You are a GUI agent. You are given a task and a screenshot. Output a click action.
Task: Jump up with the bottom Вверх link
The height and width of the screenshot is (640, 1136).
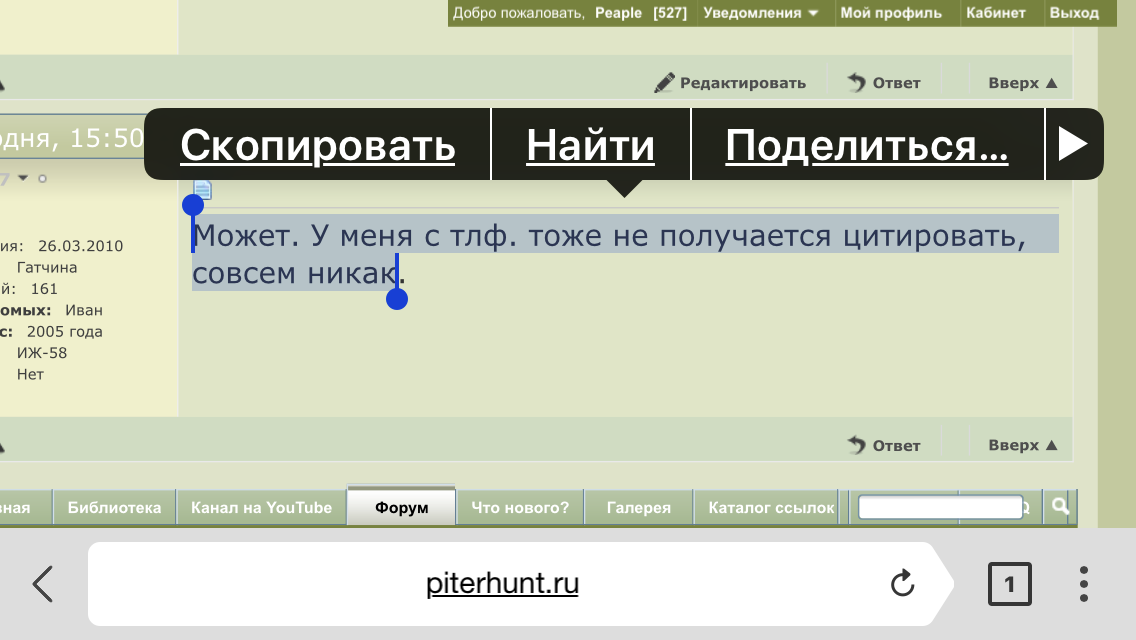coord(1022,445)
